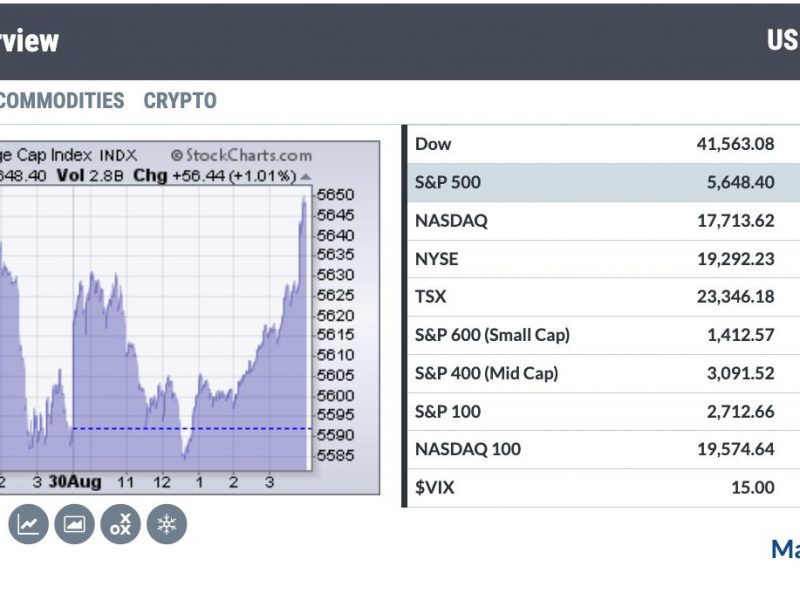
Task: Click the area chart gallery icon
Action: [x=74, y=524]
